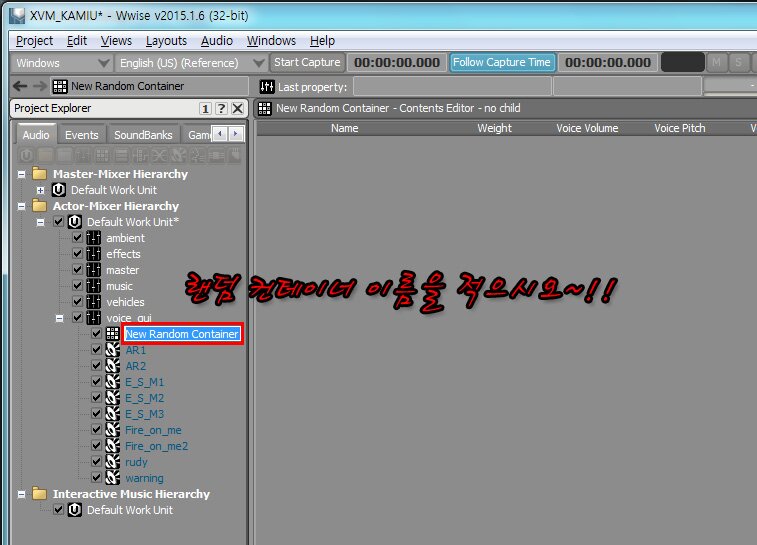This screenshot has height=545, width=757.
Task: Switch to the Events tab
Action: pyautogui.click(x=82, y=135)
